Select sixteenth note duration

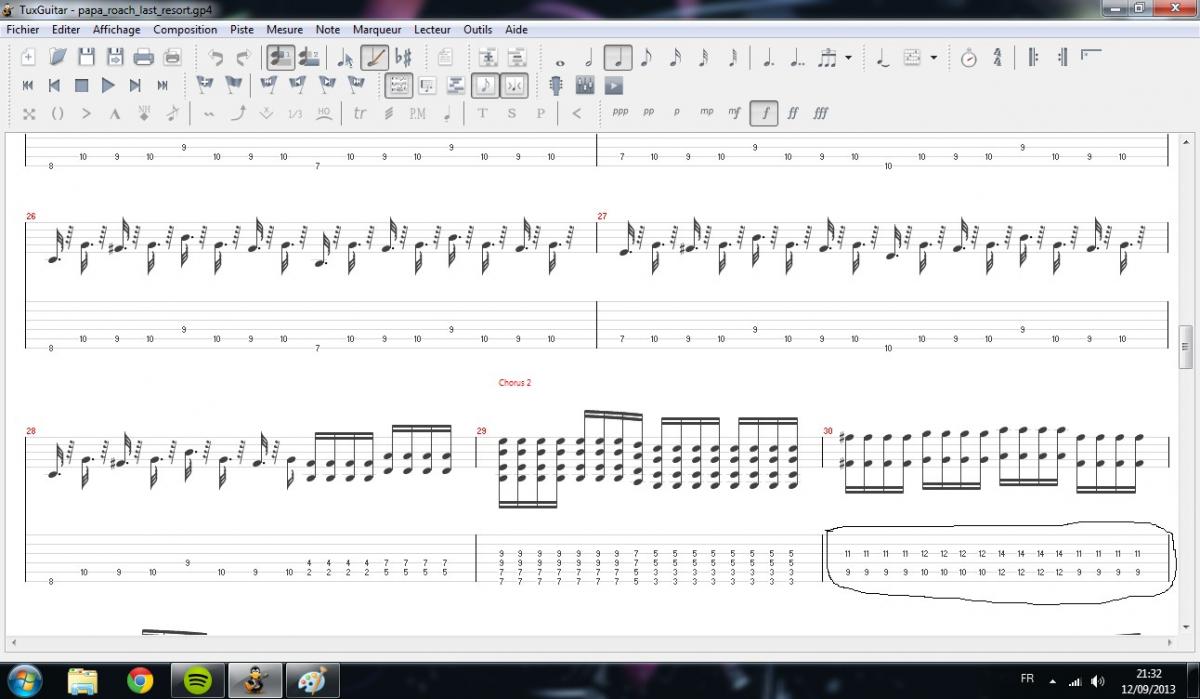pyautogui.click(x=675, y=57)
